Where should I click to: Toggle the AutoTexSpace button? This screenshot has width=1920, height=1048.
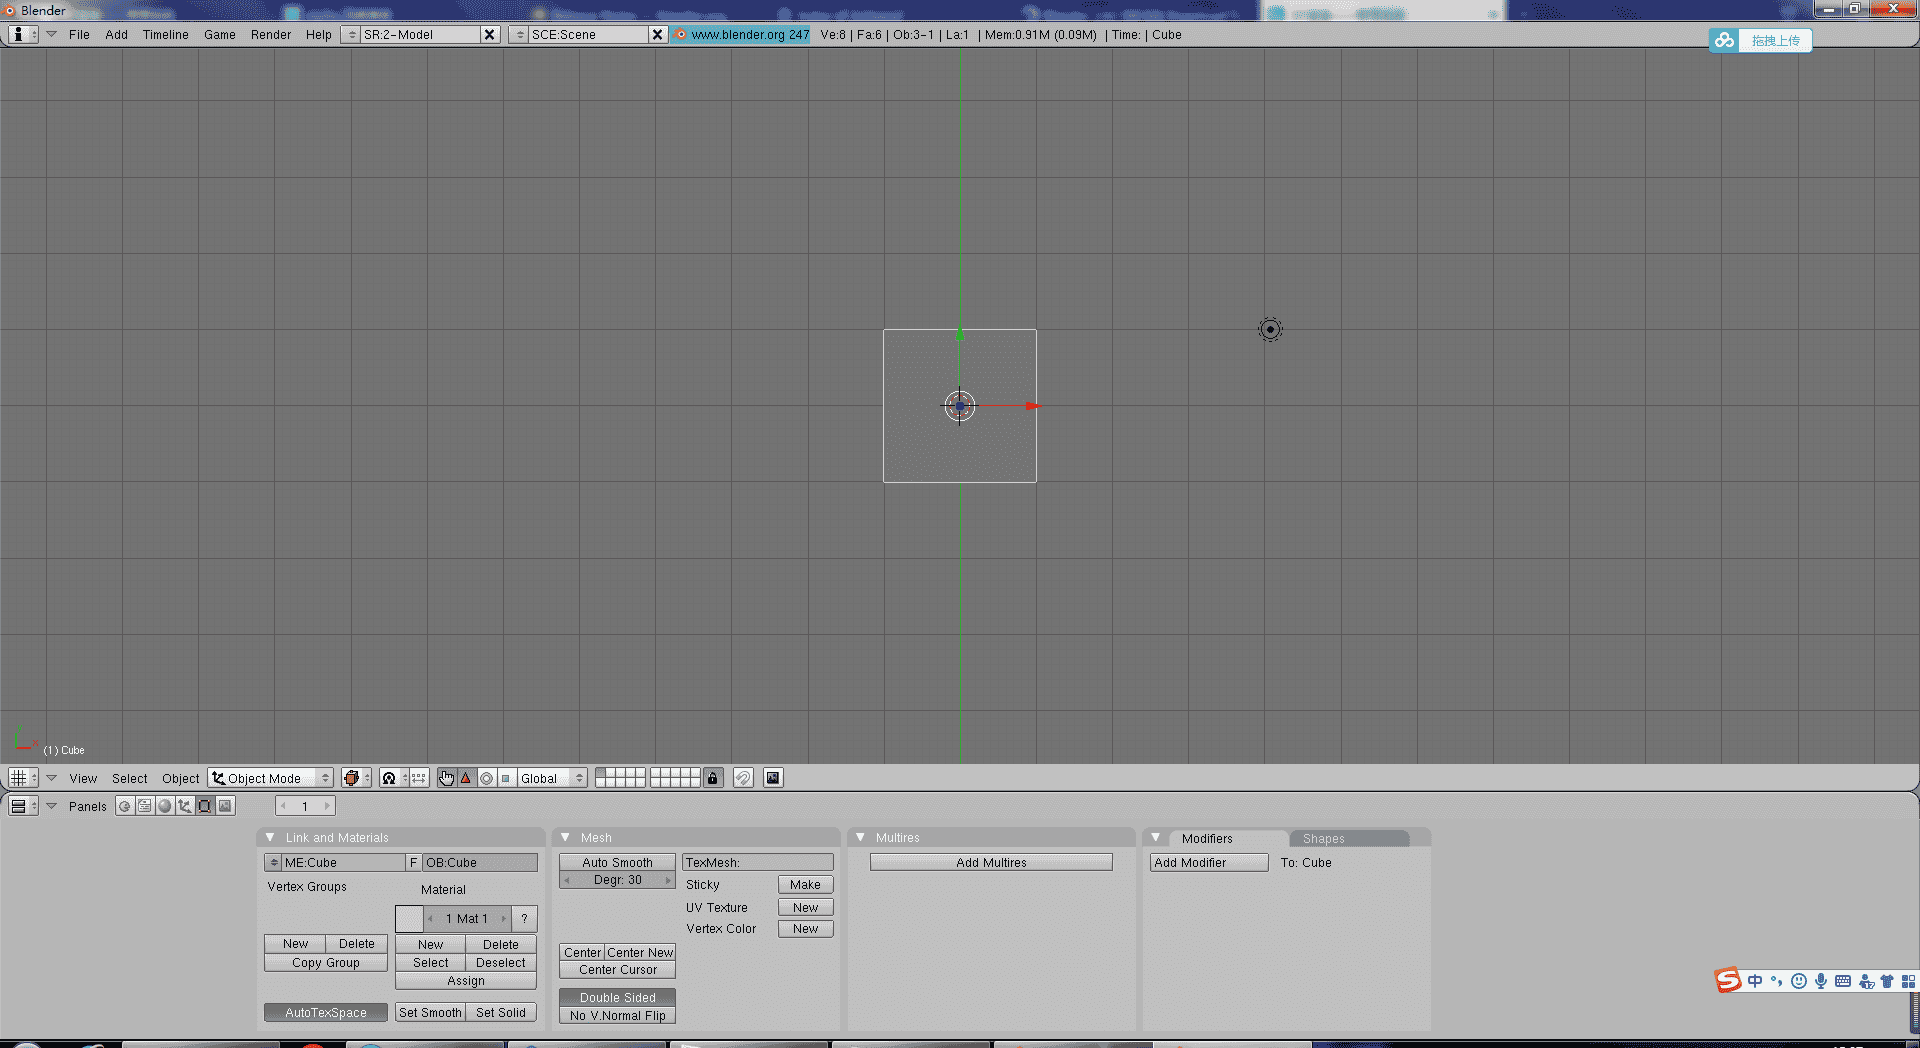325,1012
